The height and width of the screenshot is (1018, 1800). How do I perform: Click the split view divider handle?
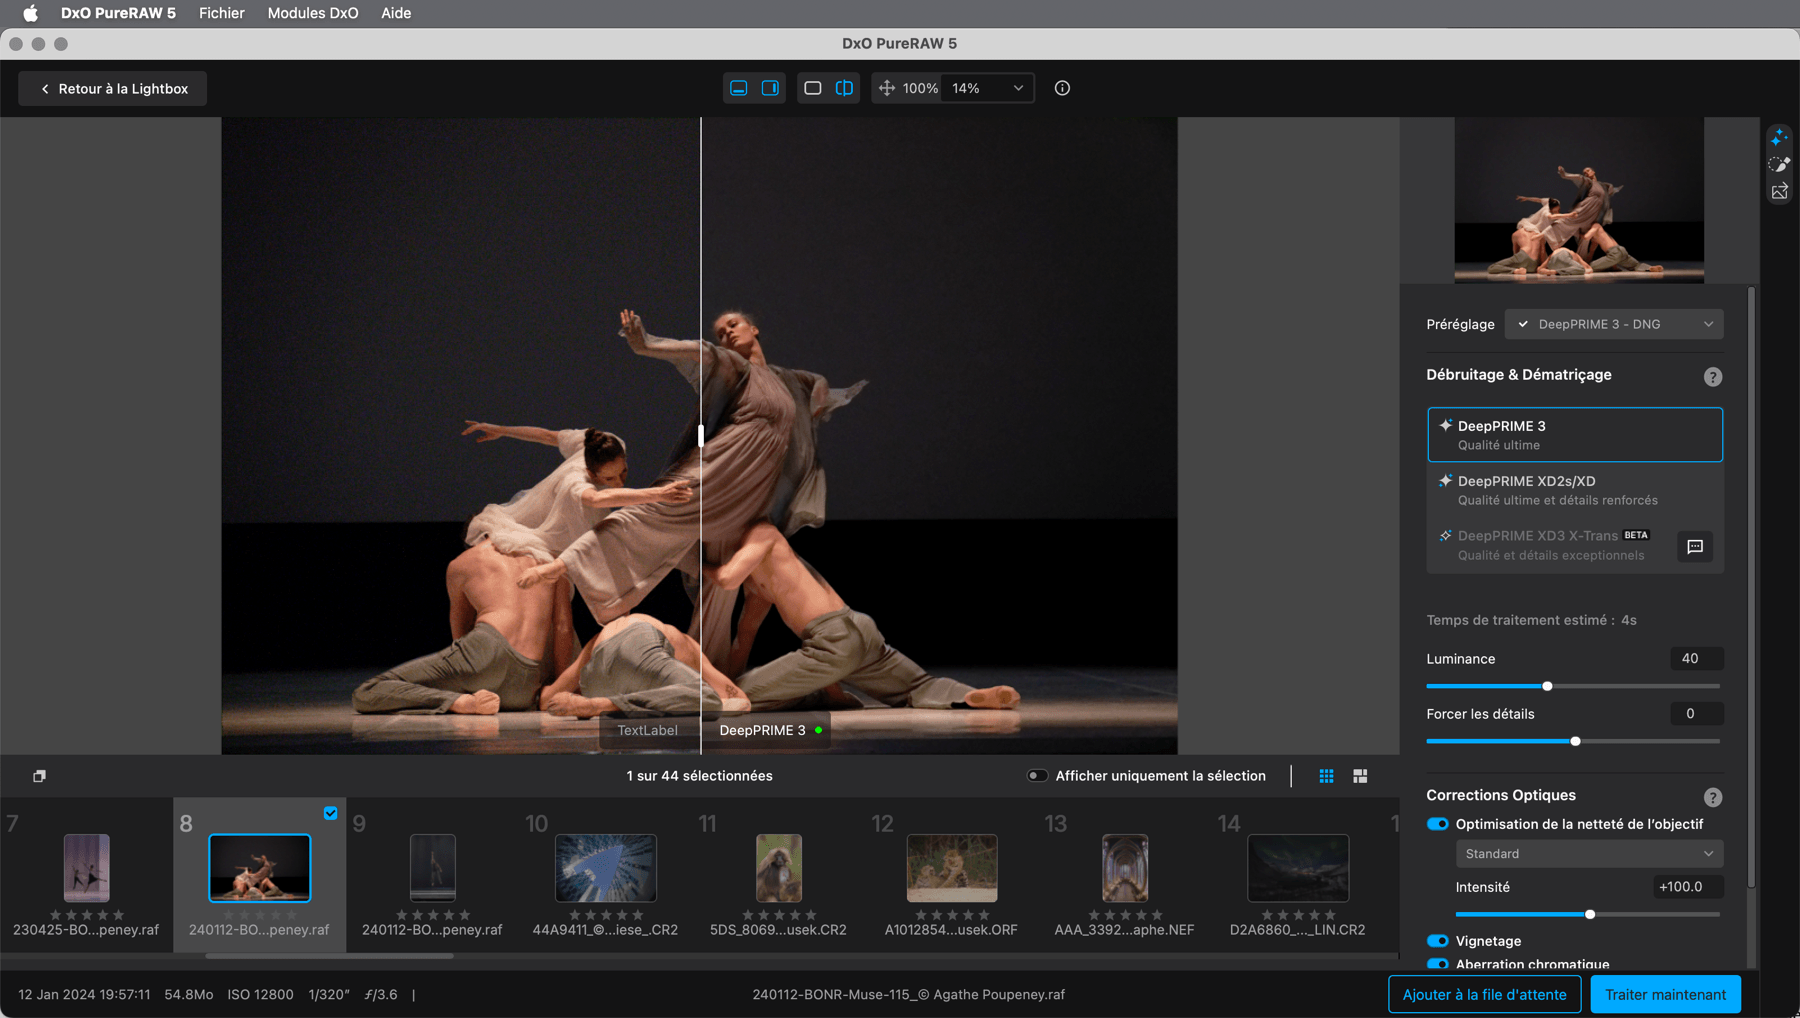click(701, 435)
